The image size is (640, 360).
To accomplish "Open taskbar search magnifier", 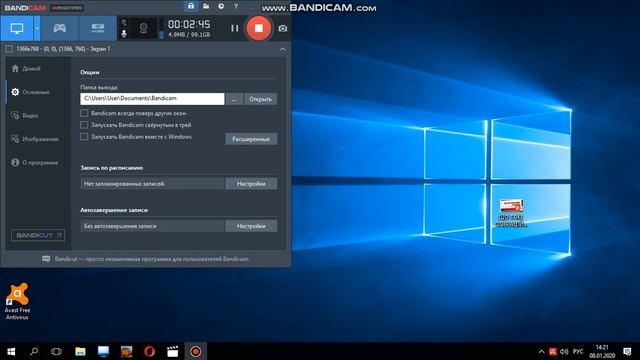I will pyautogui.click(x=34, y=351).
